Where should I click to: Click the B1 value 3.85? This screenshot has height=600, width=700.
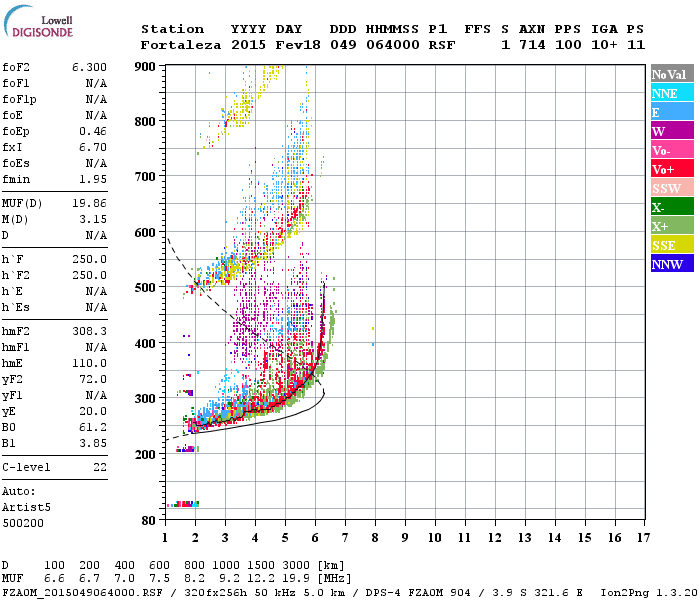tap(93, 443)
